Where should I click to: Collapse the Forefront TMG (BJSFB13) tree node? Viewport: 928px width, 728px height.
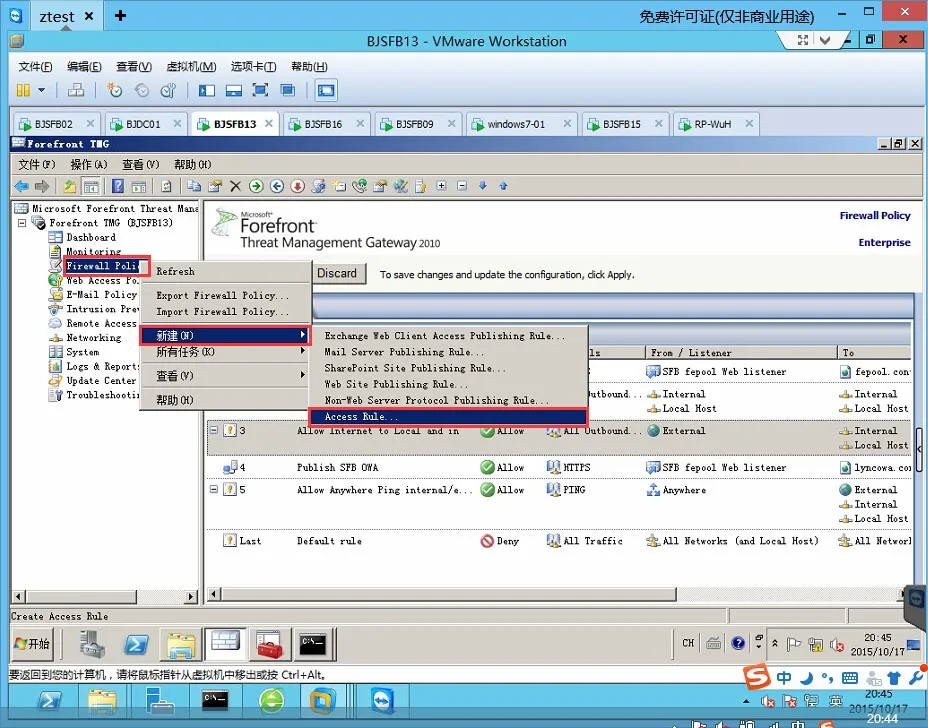pyautogui.click(x=22, y=223)
